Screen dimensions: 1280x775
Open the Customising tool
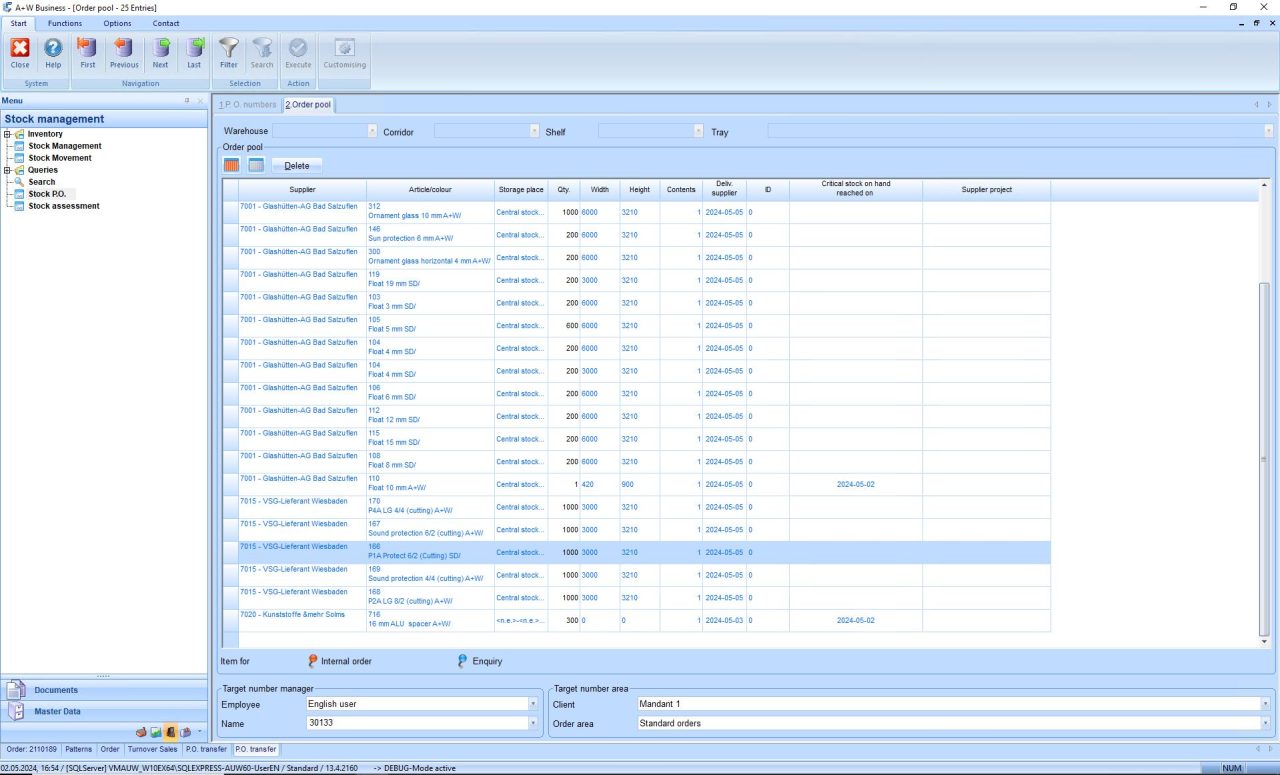coord(345,53)
